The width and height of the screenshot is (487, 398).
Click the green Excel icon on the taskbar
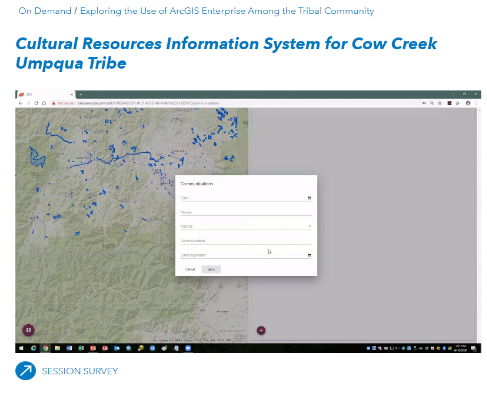pyautogui.click(x=81, y=348)
